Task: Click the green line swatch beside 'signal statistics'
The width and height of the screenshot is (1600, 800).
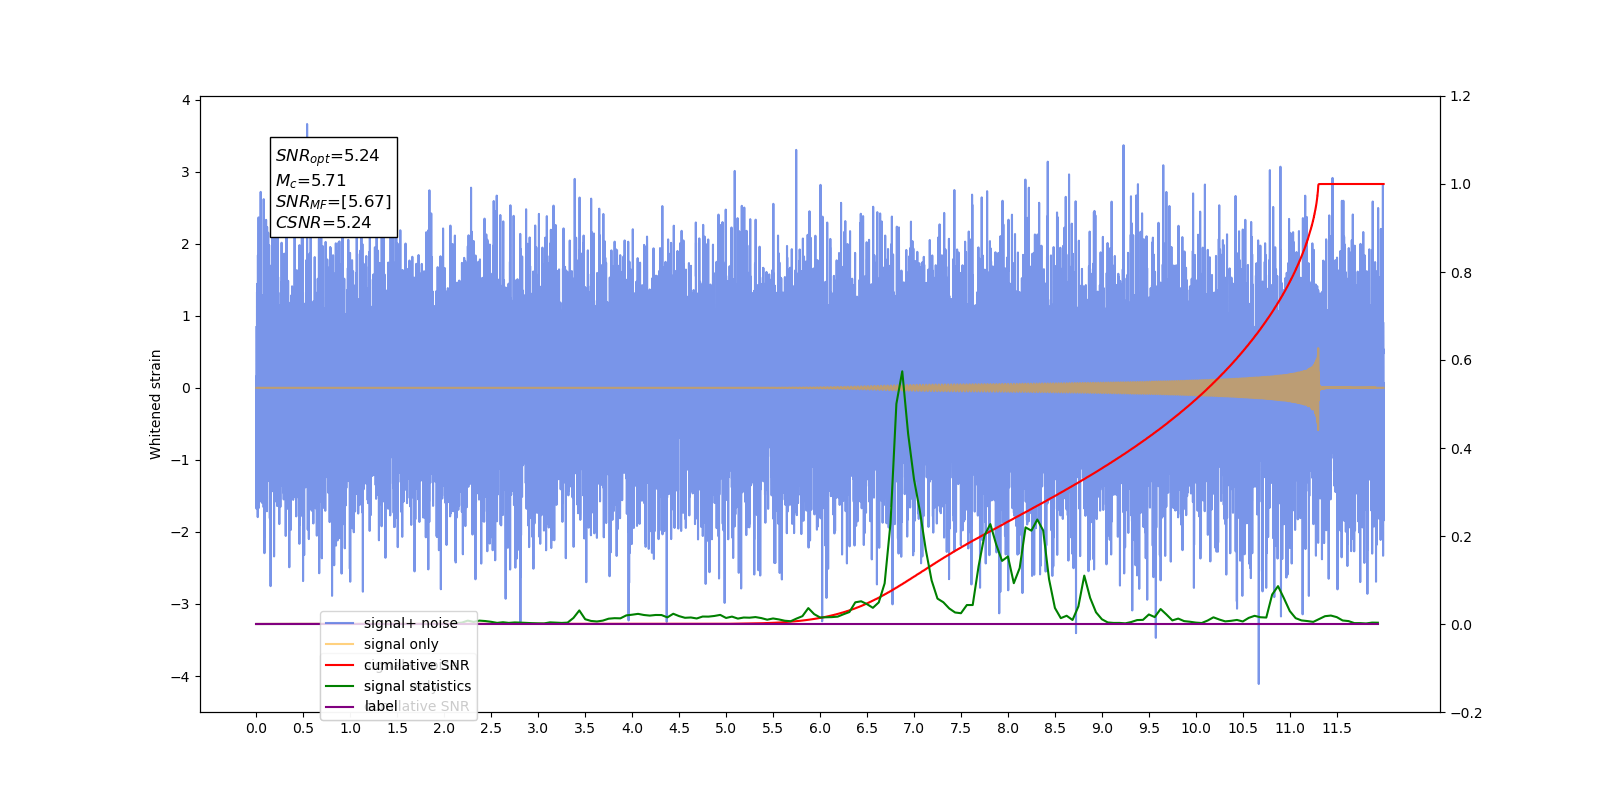Action: pos(340,686)
